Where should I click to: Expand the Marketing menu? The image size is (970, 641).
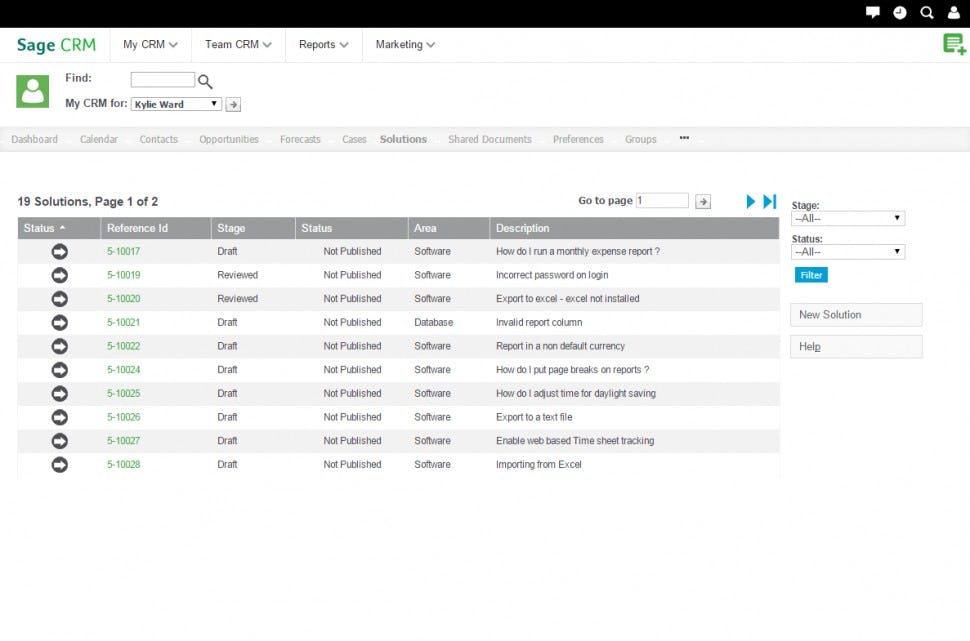(405, 45)
